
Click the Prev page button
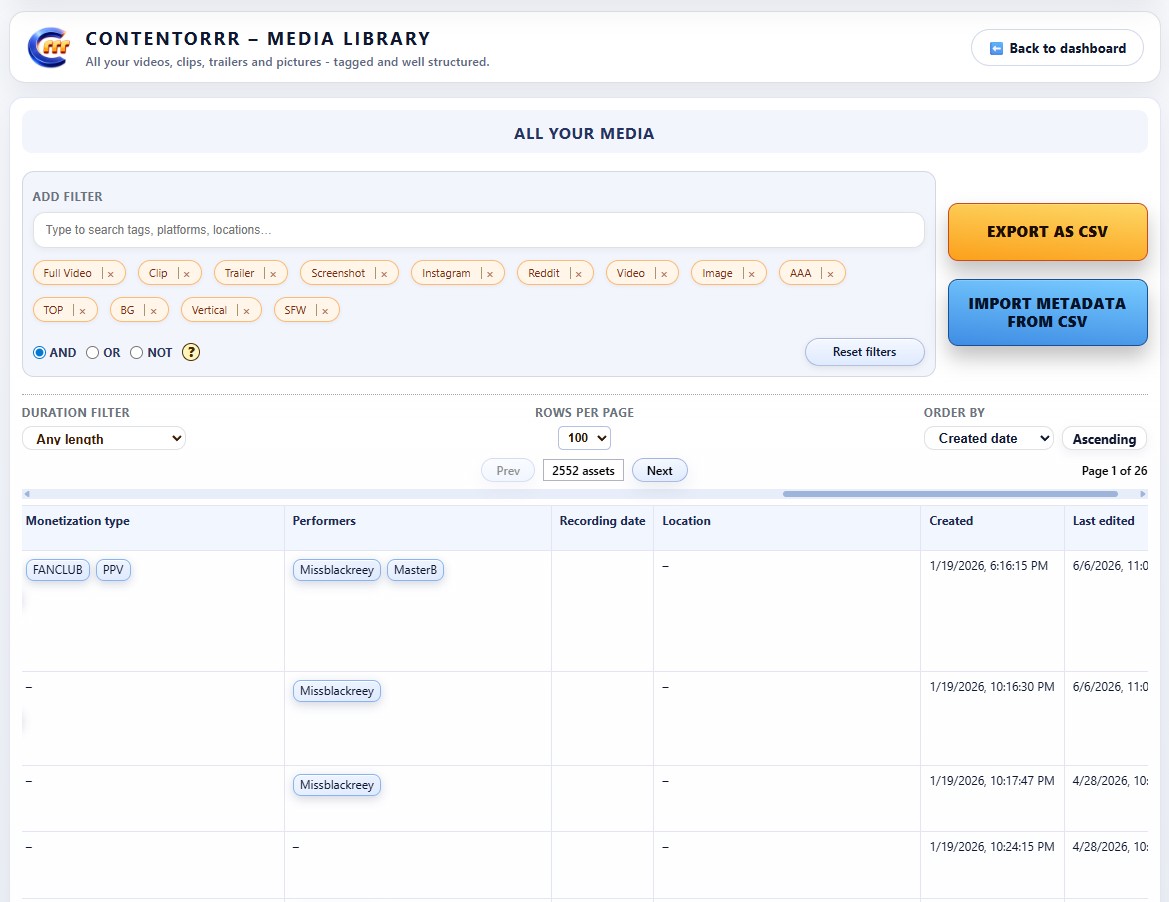click(508, 470)
